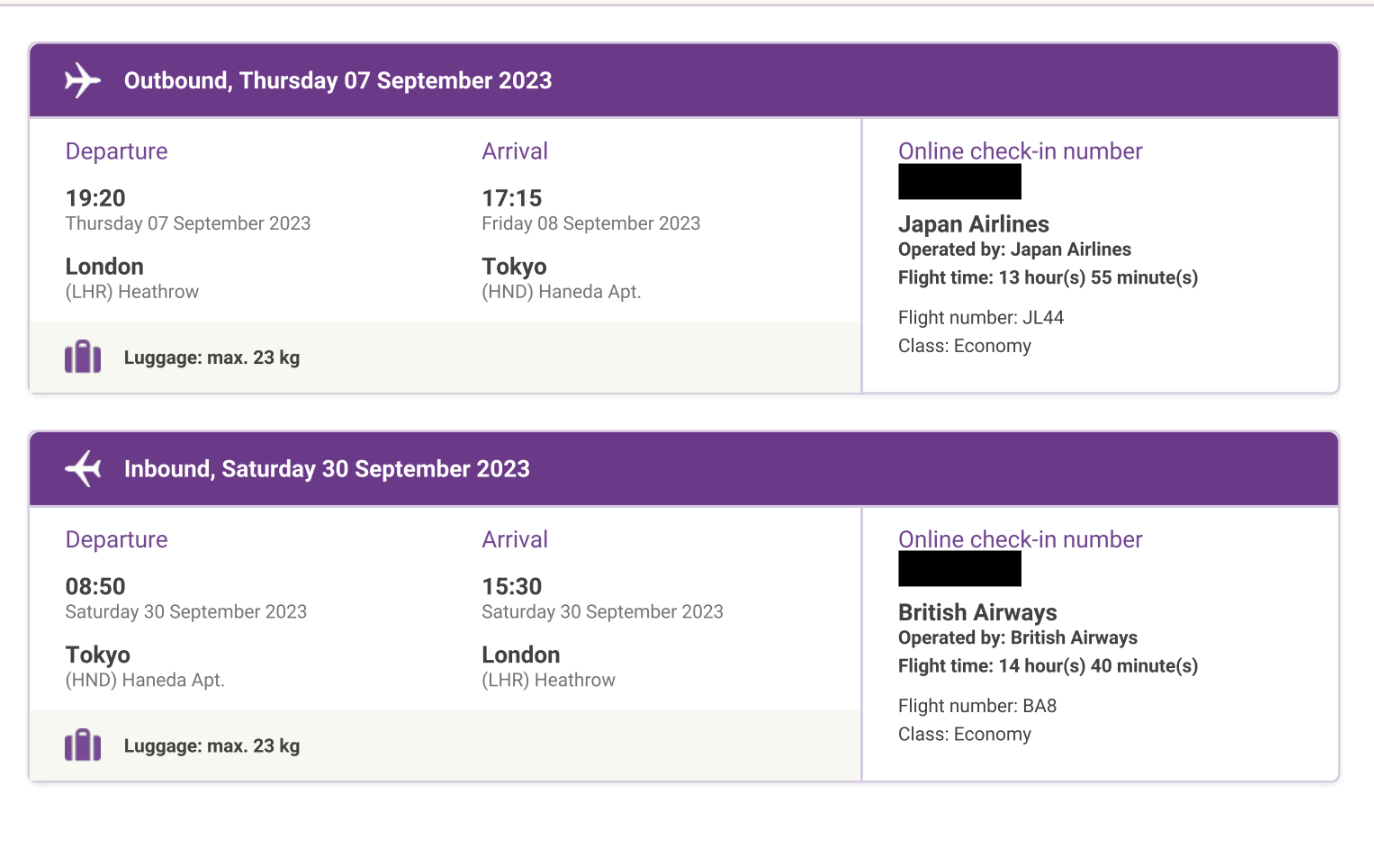Click the Outbound, Thursday 07 September header

338,80
